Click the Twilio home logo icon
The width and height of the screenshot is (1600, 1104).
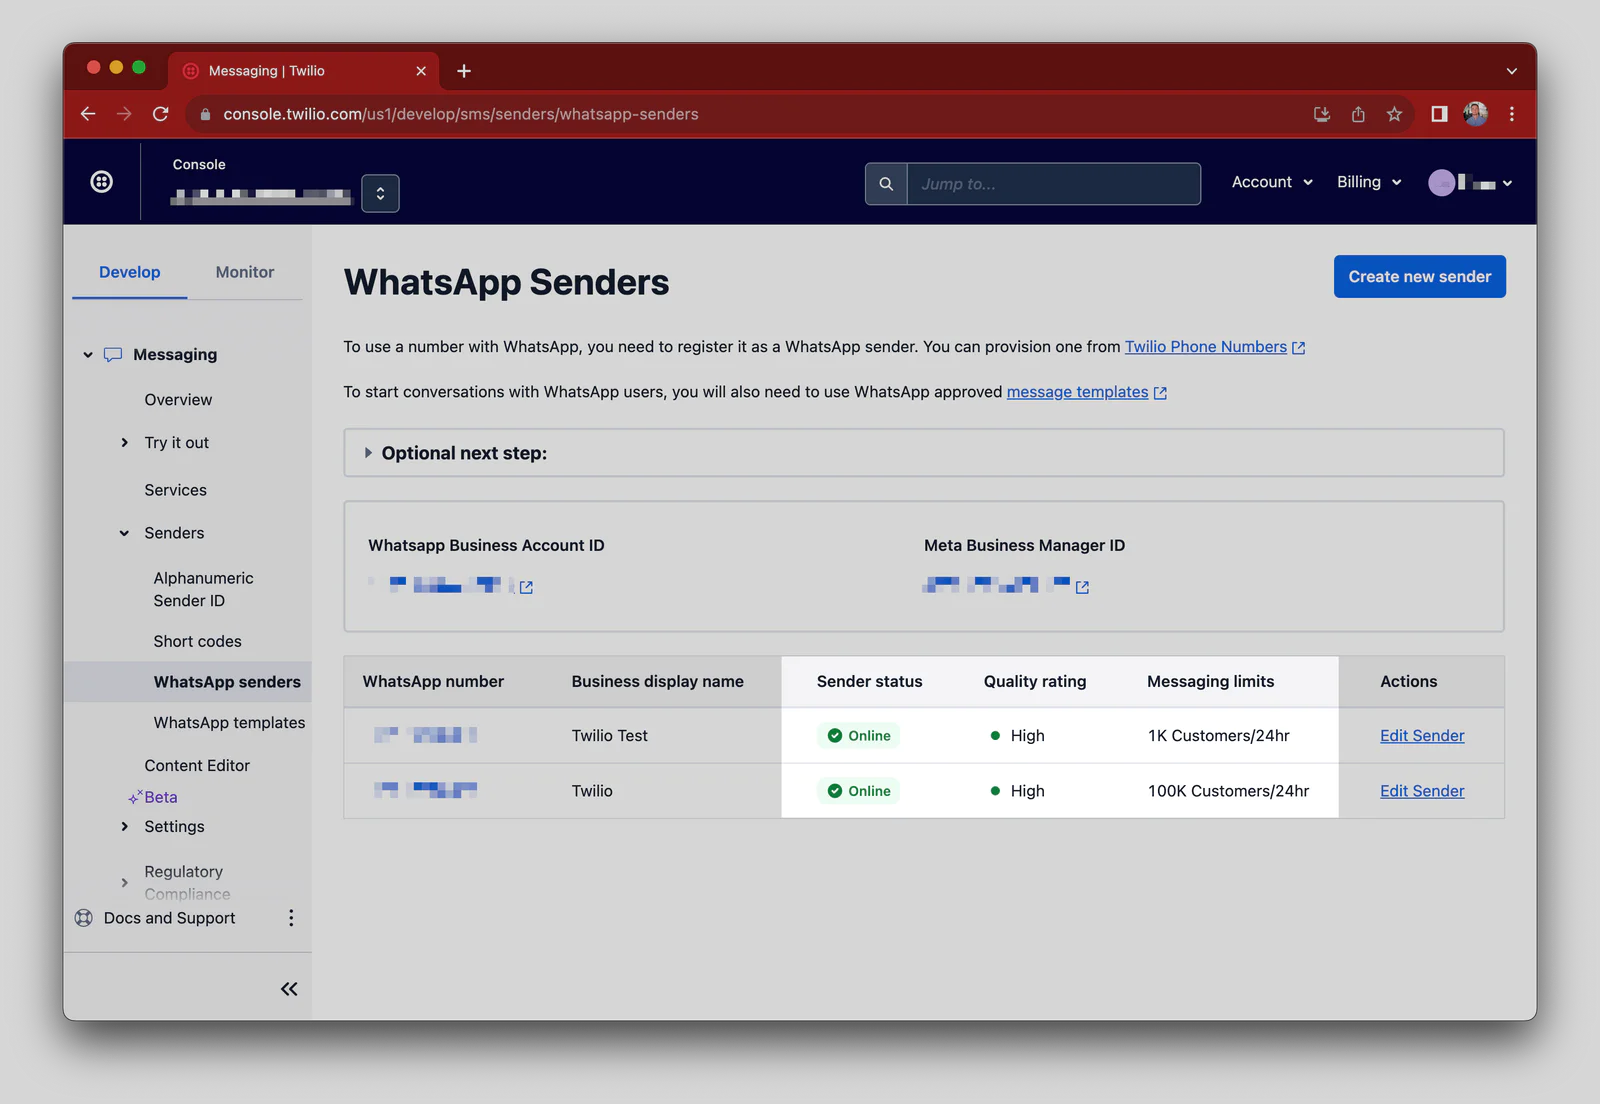[101, 182]
